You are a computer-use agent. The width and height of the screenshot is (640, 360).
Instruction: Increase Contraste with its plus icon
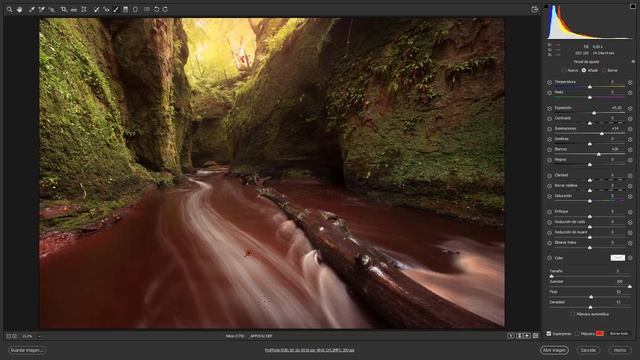(630, 119)
